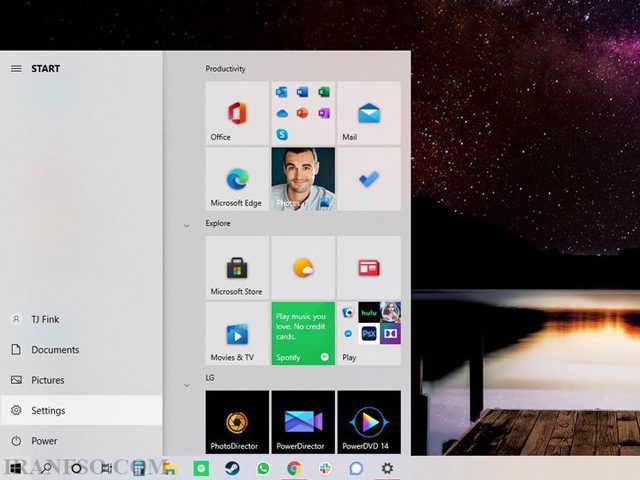The image size is (640, 480).
Task: Toggle the START hamburger menu
Action: point(16,69)
